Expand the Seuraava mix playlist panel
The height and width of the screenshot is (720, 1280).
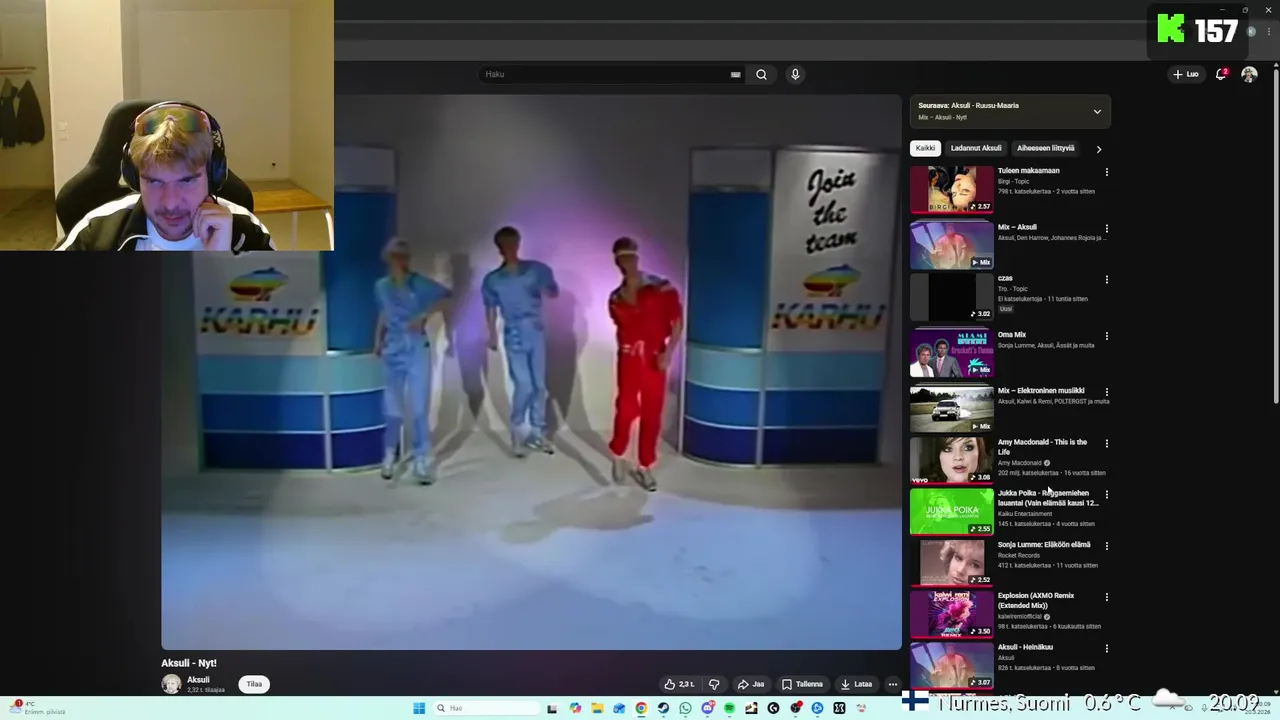1097,111
